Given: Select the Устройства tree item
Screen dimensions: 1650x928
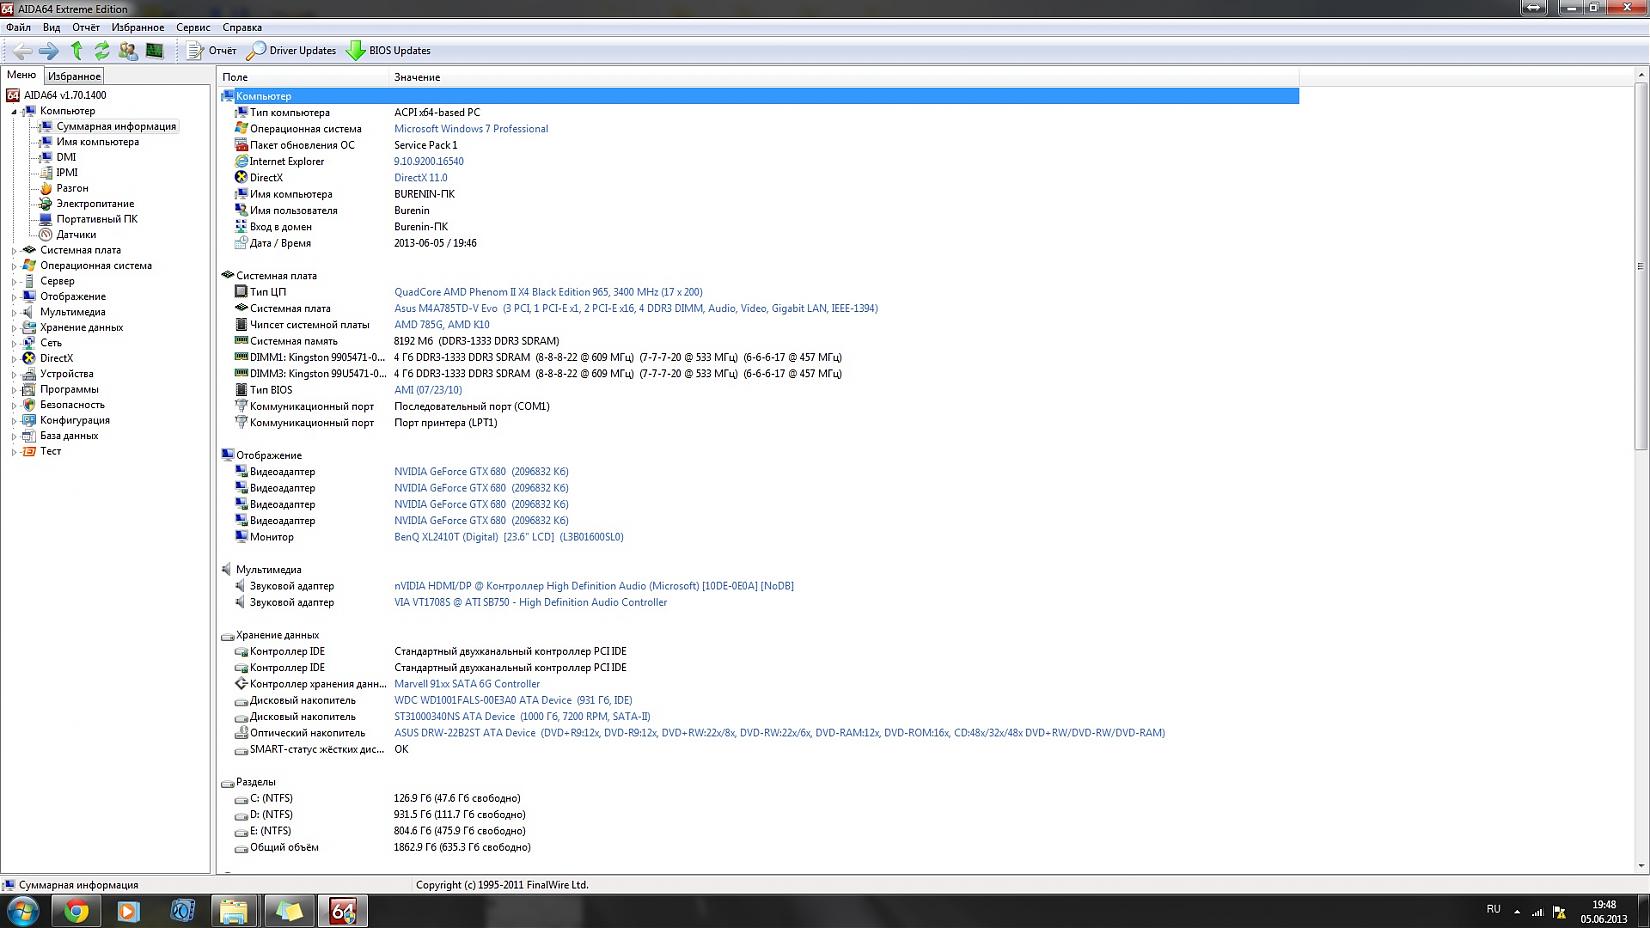Looking at the screenshot, I should [x=67, y=374].
